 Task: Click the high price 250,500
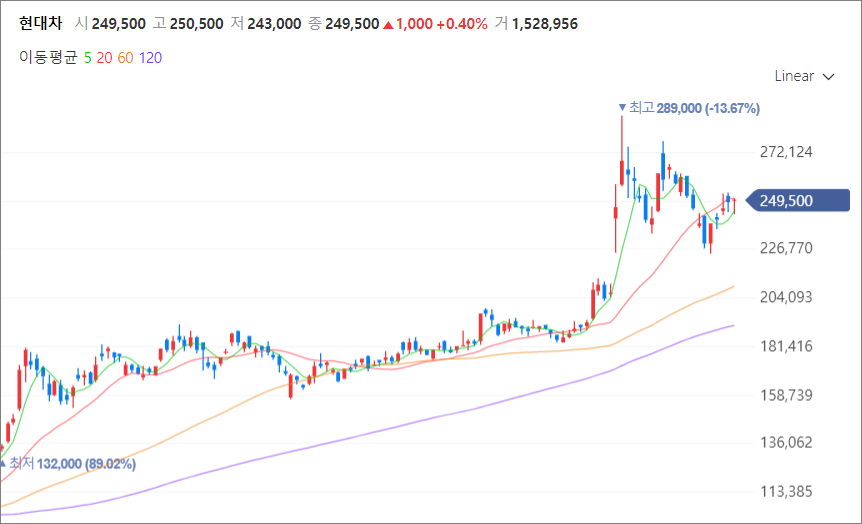click(x=197, y=24)
